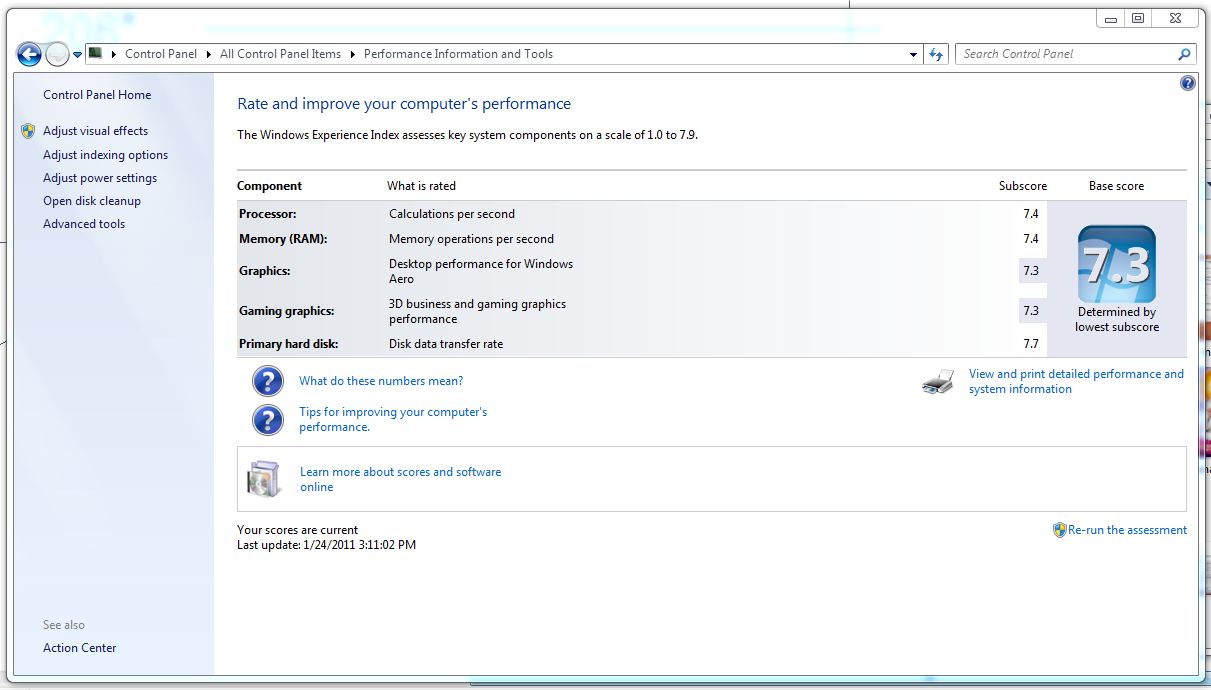Select the Memory (RAM): row label

pos(283,239)
